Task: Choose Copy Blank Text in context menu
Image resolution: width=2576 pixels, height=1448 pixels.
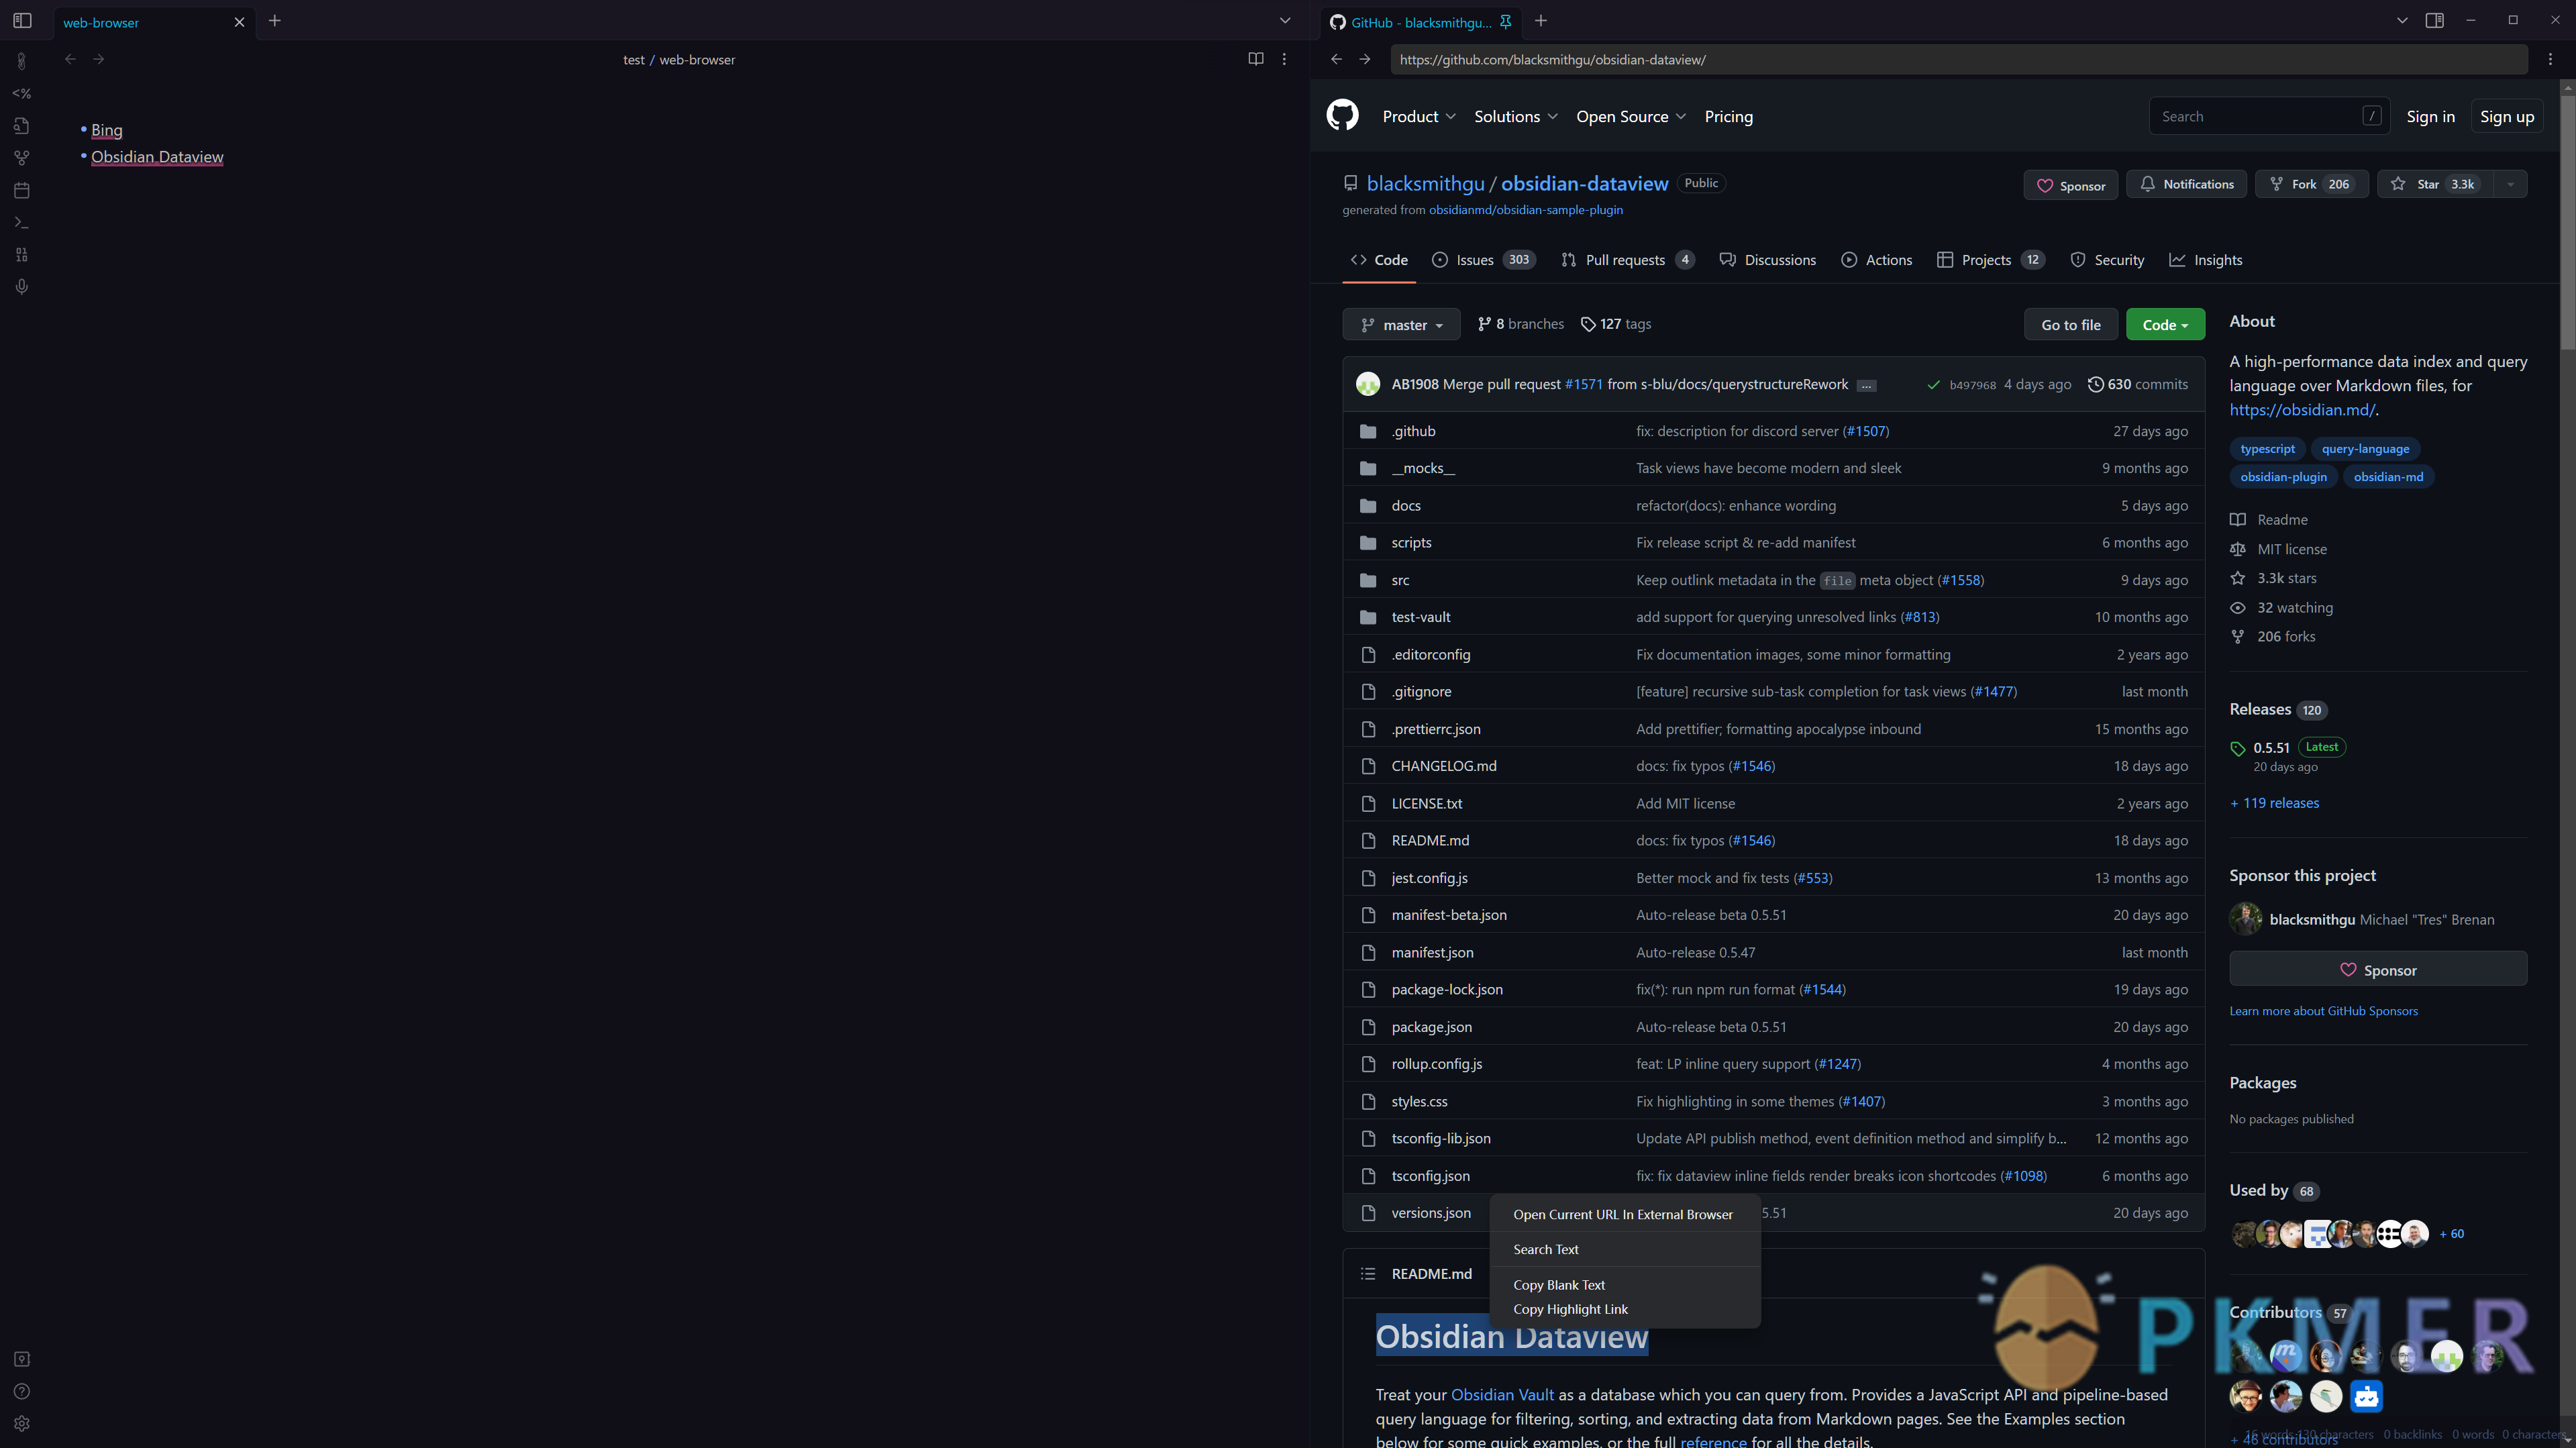Action: coord(1623,1285)
